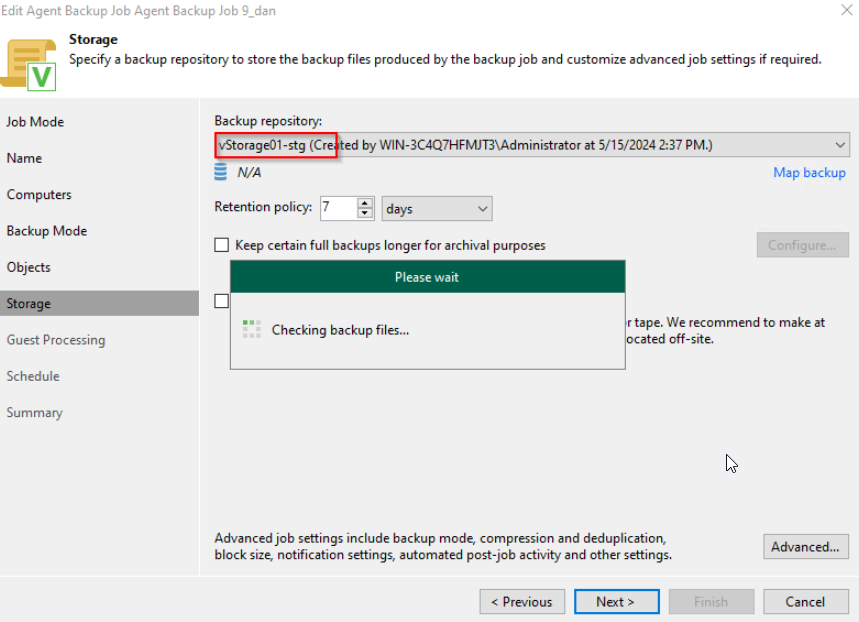Screen dimensions: 859x622
Task: Open the Name step in sidebar
Action: (x=24, y=158)
